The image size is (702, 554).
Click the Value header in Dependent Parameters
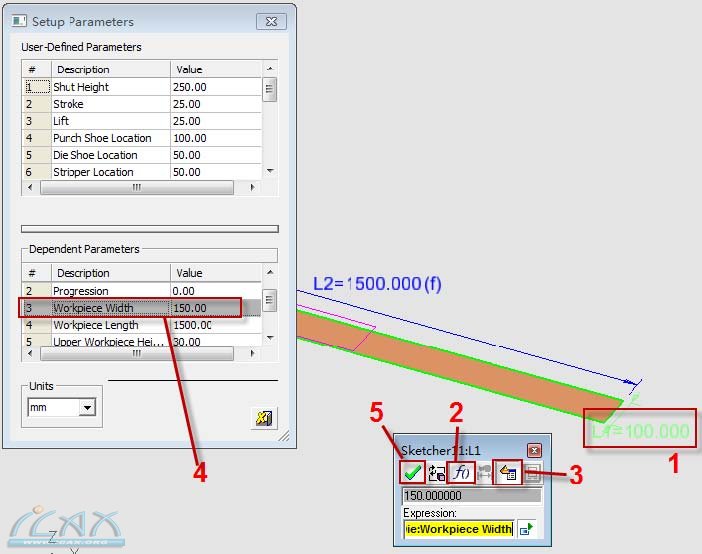[216, 273]
